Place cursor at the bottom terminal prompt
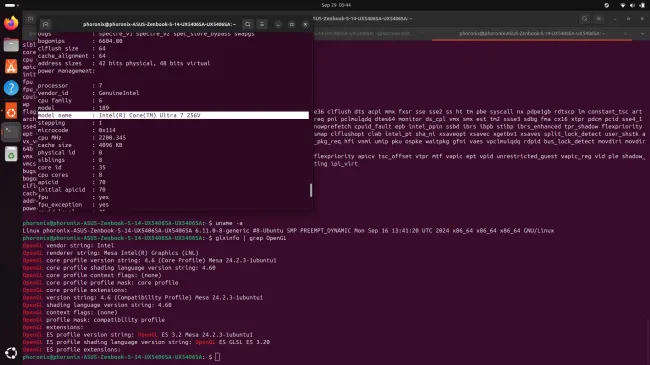 coord(218,357)
